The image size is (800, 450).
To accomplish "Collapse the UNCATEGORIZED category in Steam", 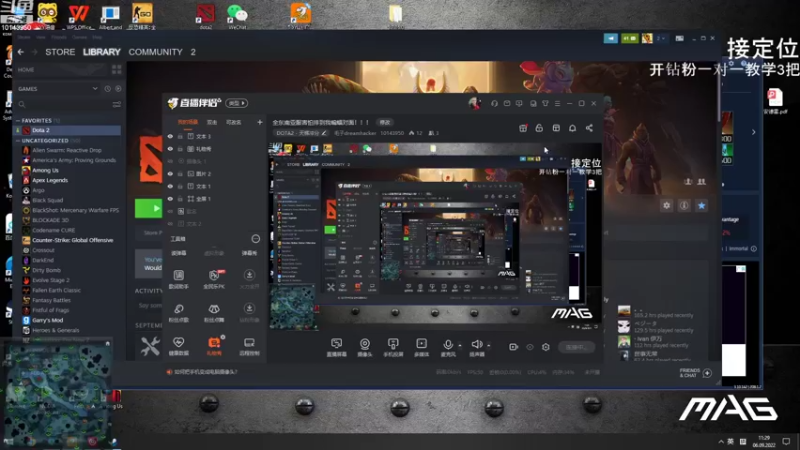I will click(18, 141).
